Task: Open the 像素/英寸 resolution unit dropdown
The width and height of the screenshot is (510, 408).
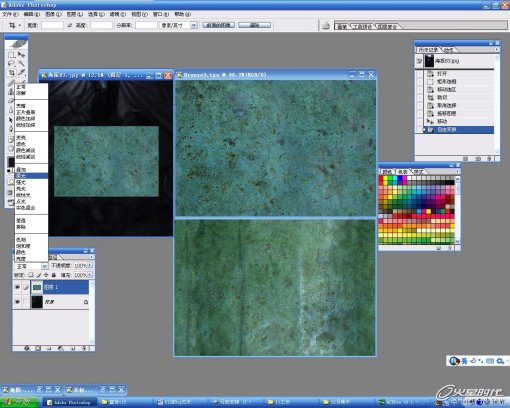Action: point(194,25)
